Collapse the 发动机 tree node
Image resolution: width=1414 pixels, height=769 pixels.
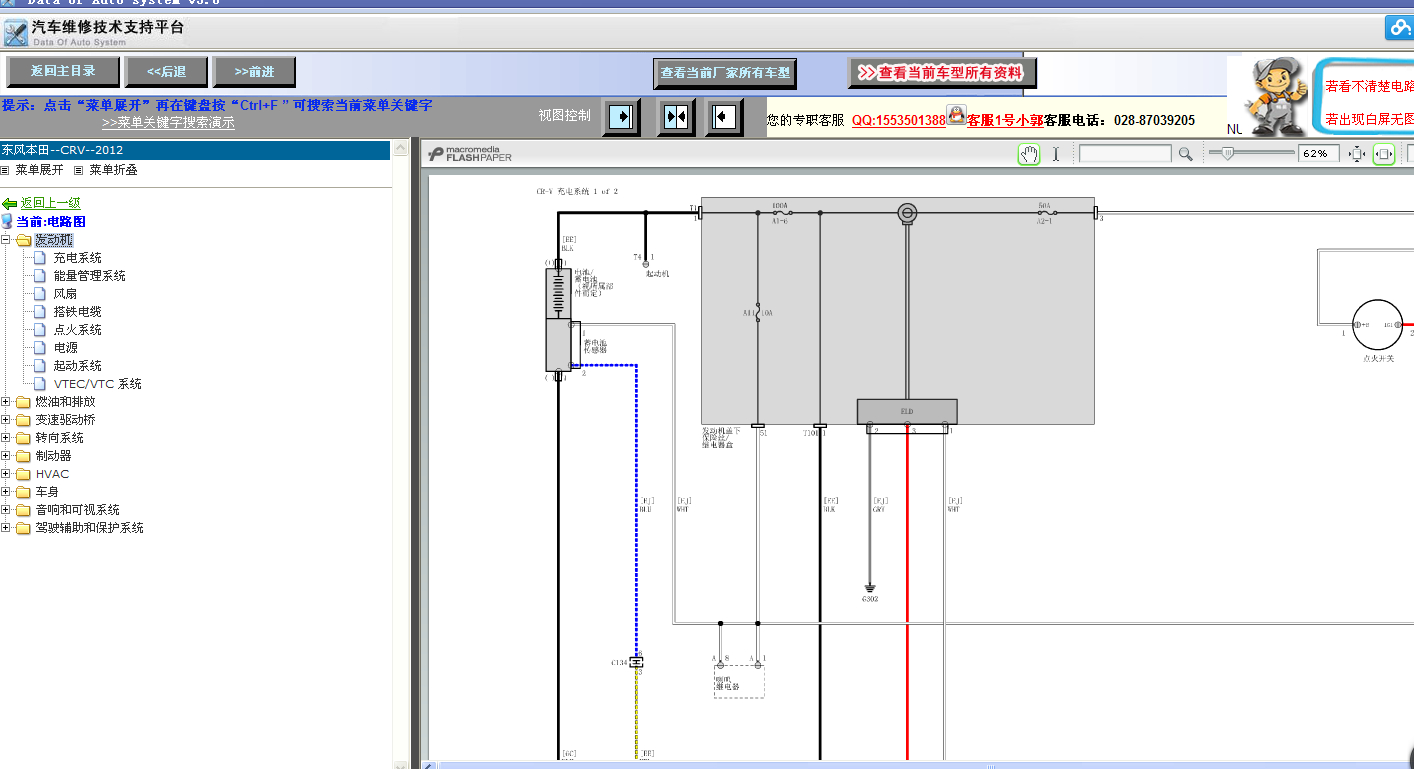[6, 240]
